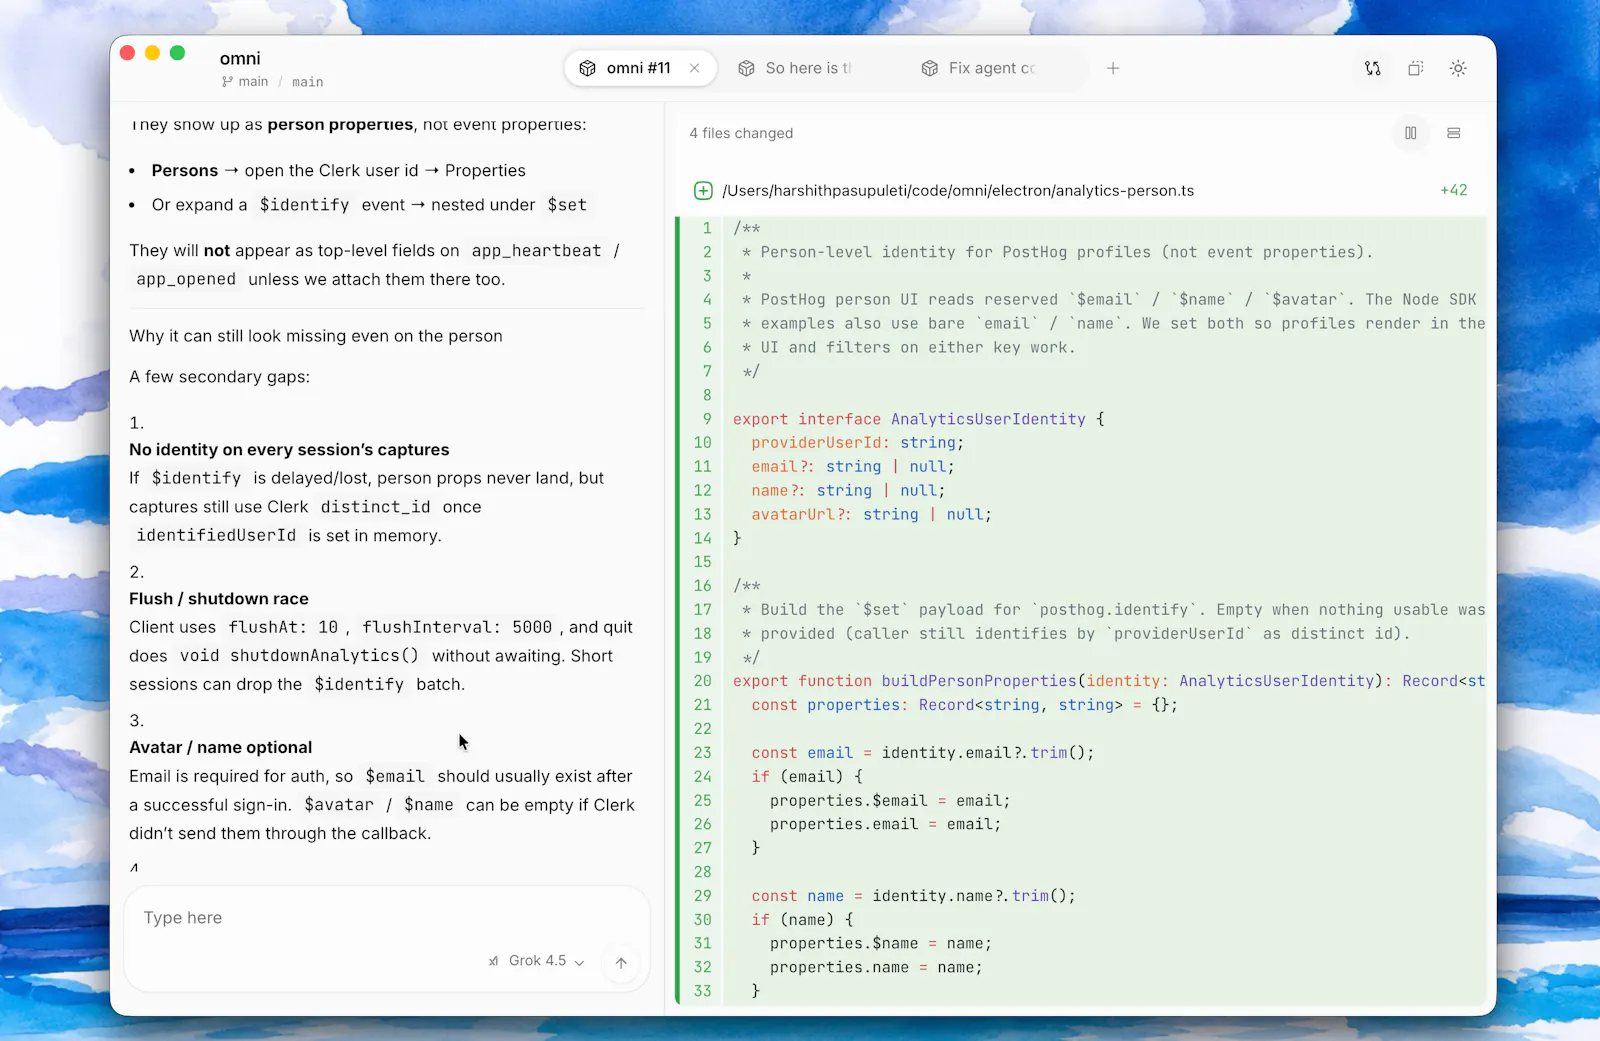Click the '4 files changed' label
Viewport: 1600px width, 1041px height.
tap(741, 133)
